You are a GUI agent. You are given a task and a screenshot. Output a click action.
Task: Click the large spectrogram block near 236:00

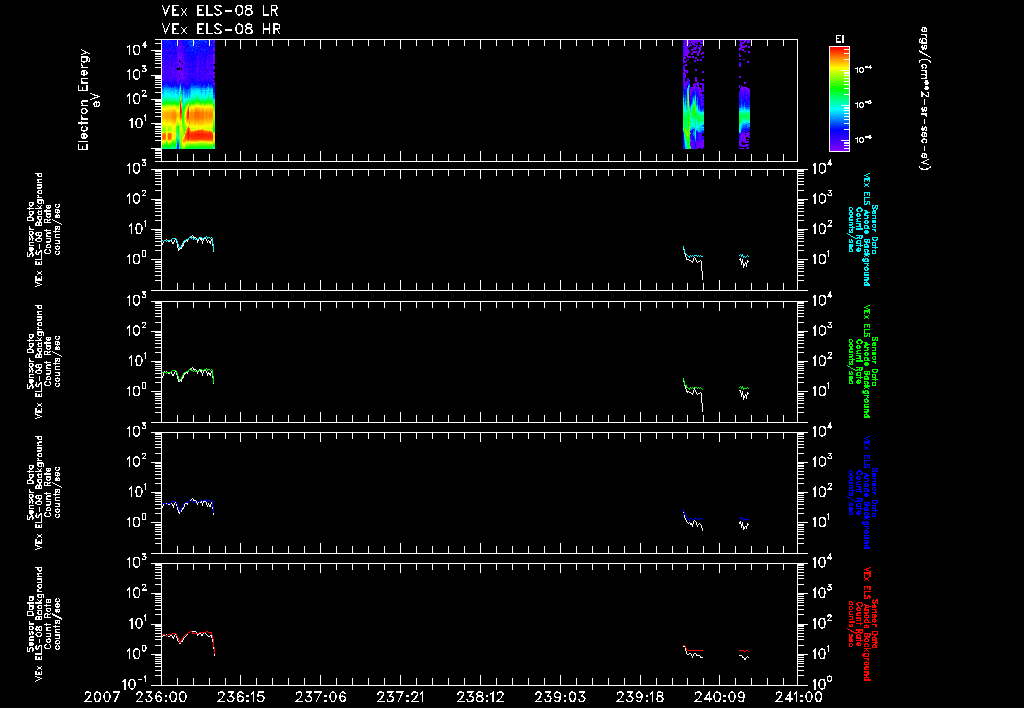point(188,95)
